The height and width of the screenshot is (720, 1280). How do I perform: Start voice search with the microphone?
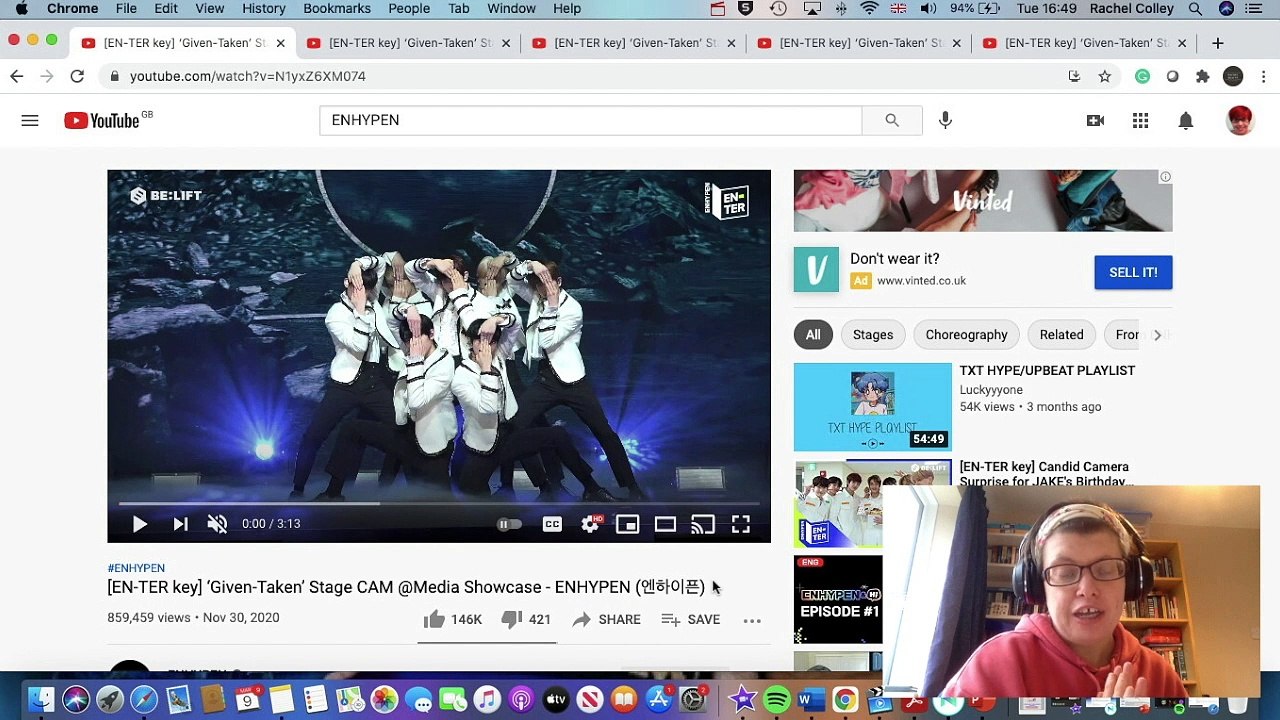(x=945, y=120)
